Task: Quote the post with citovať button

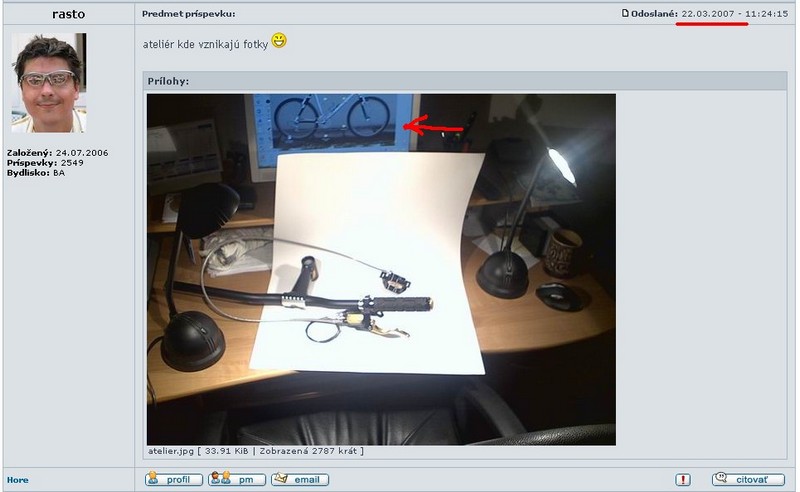Action: tap(748, 480)
